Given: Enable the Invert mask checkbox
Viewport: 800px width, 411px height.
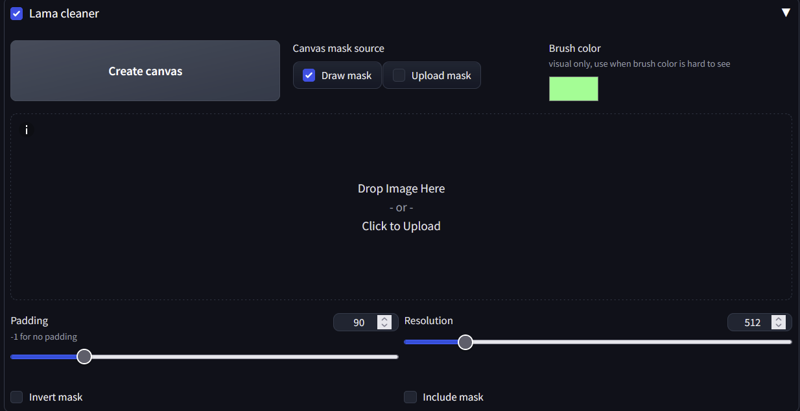Looking at the screenshot, I should [17, 397].
